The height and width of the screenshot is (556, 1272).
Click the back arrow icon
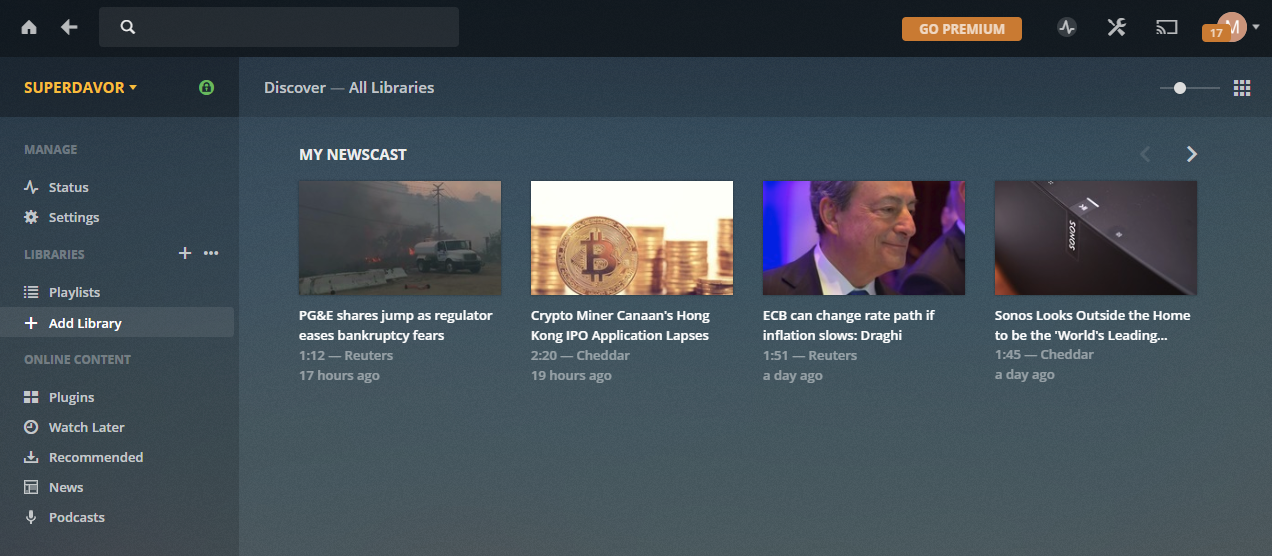tap(69, 28)
